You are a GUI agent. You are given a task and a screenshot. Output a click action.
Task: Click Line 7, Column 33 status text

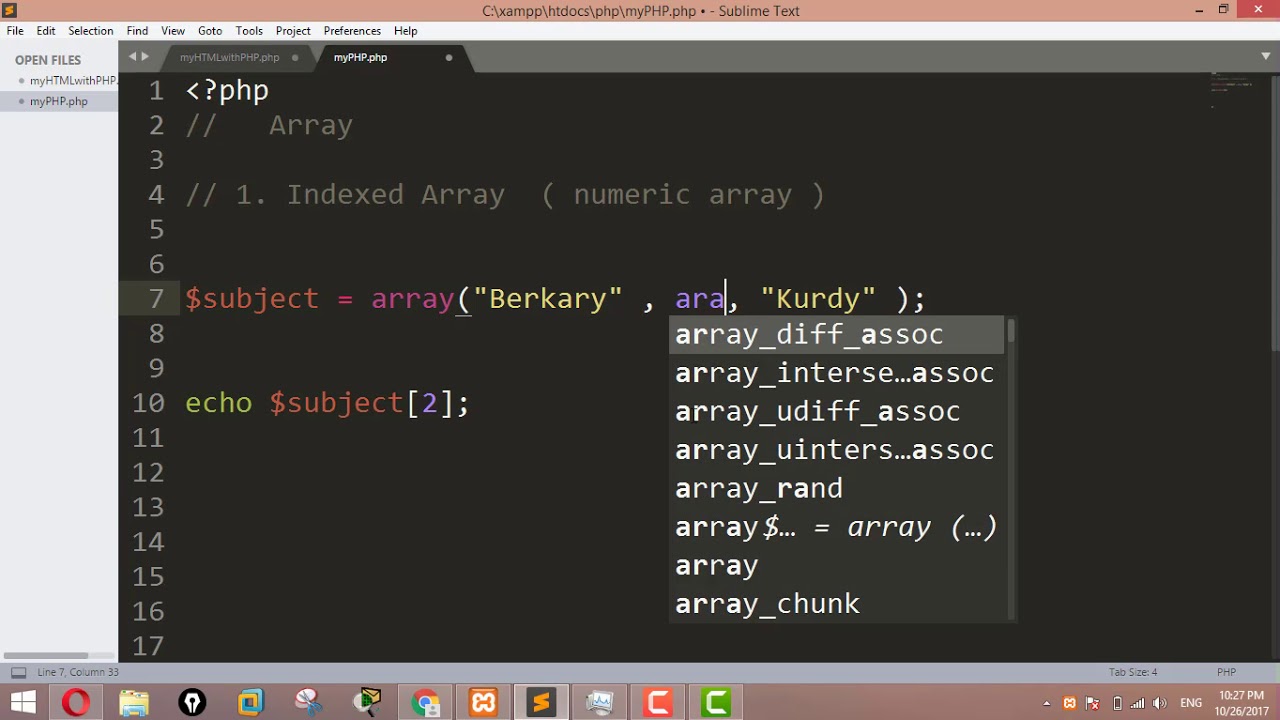77,672
